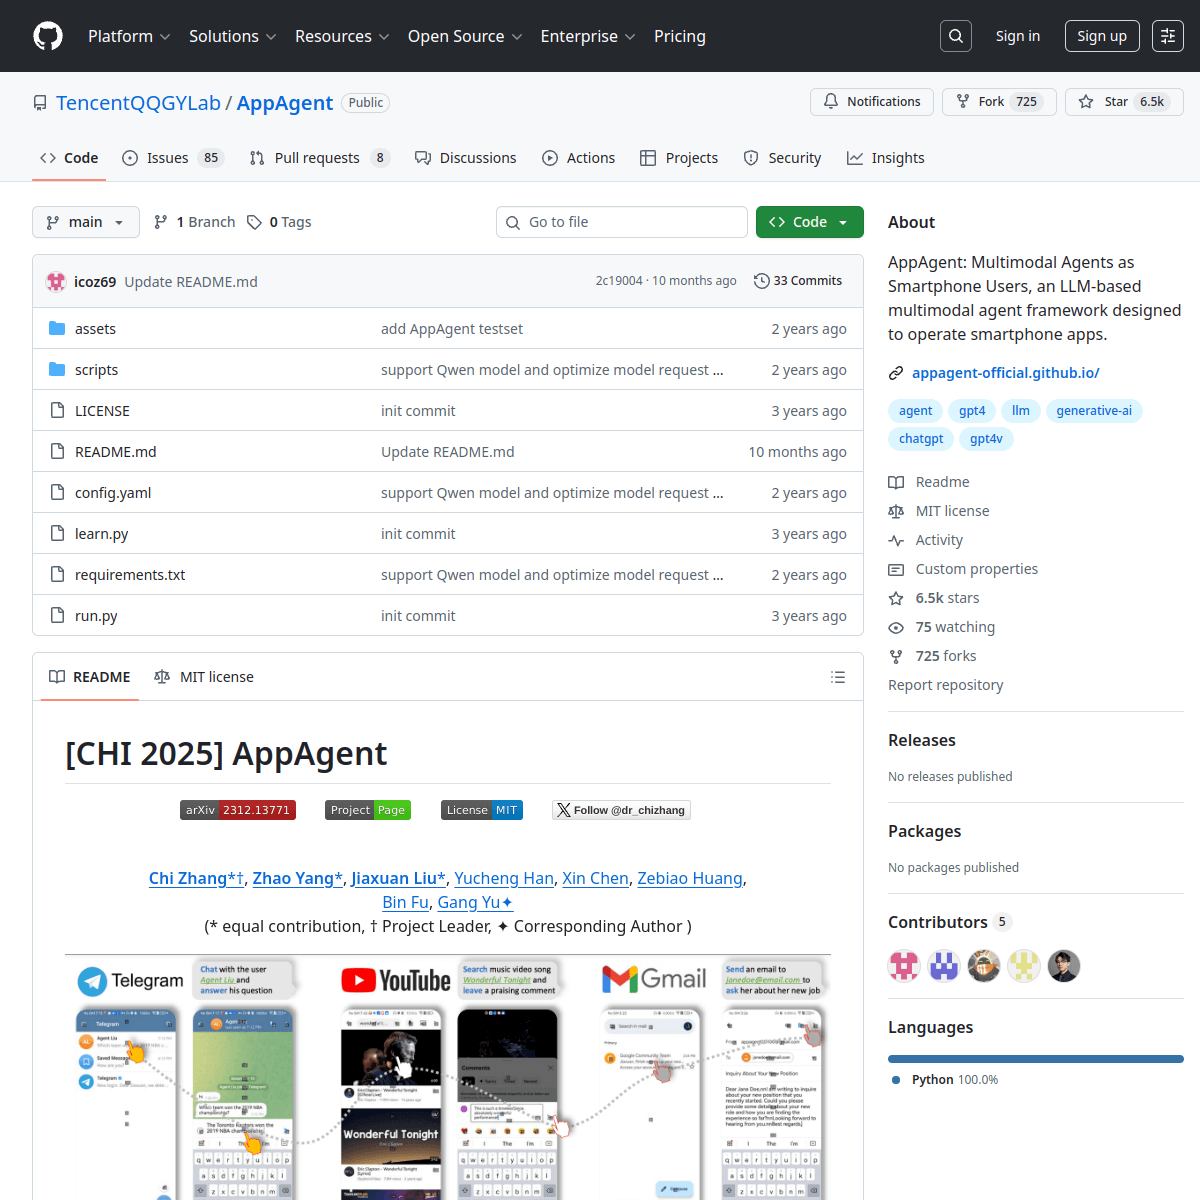Click Report repository link

point(946,685)
